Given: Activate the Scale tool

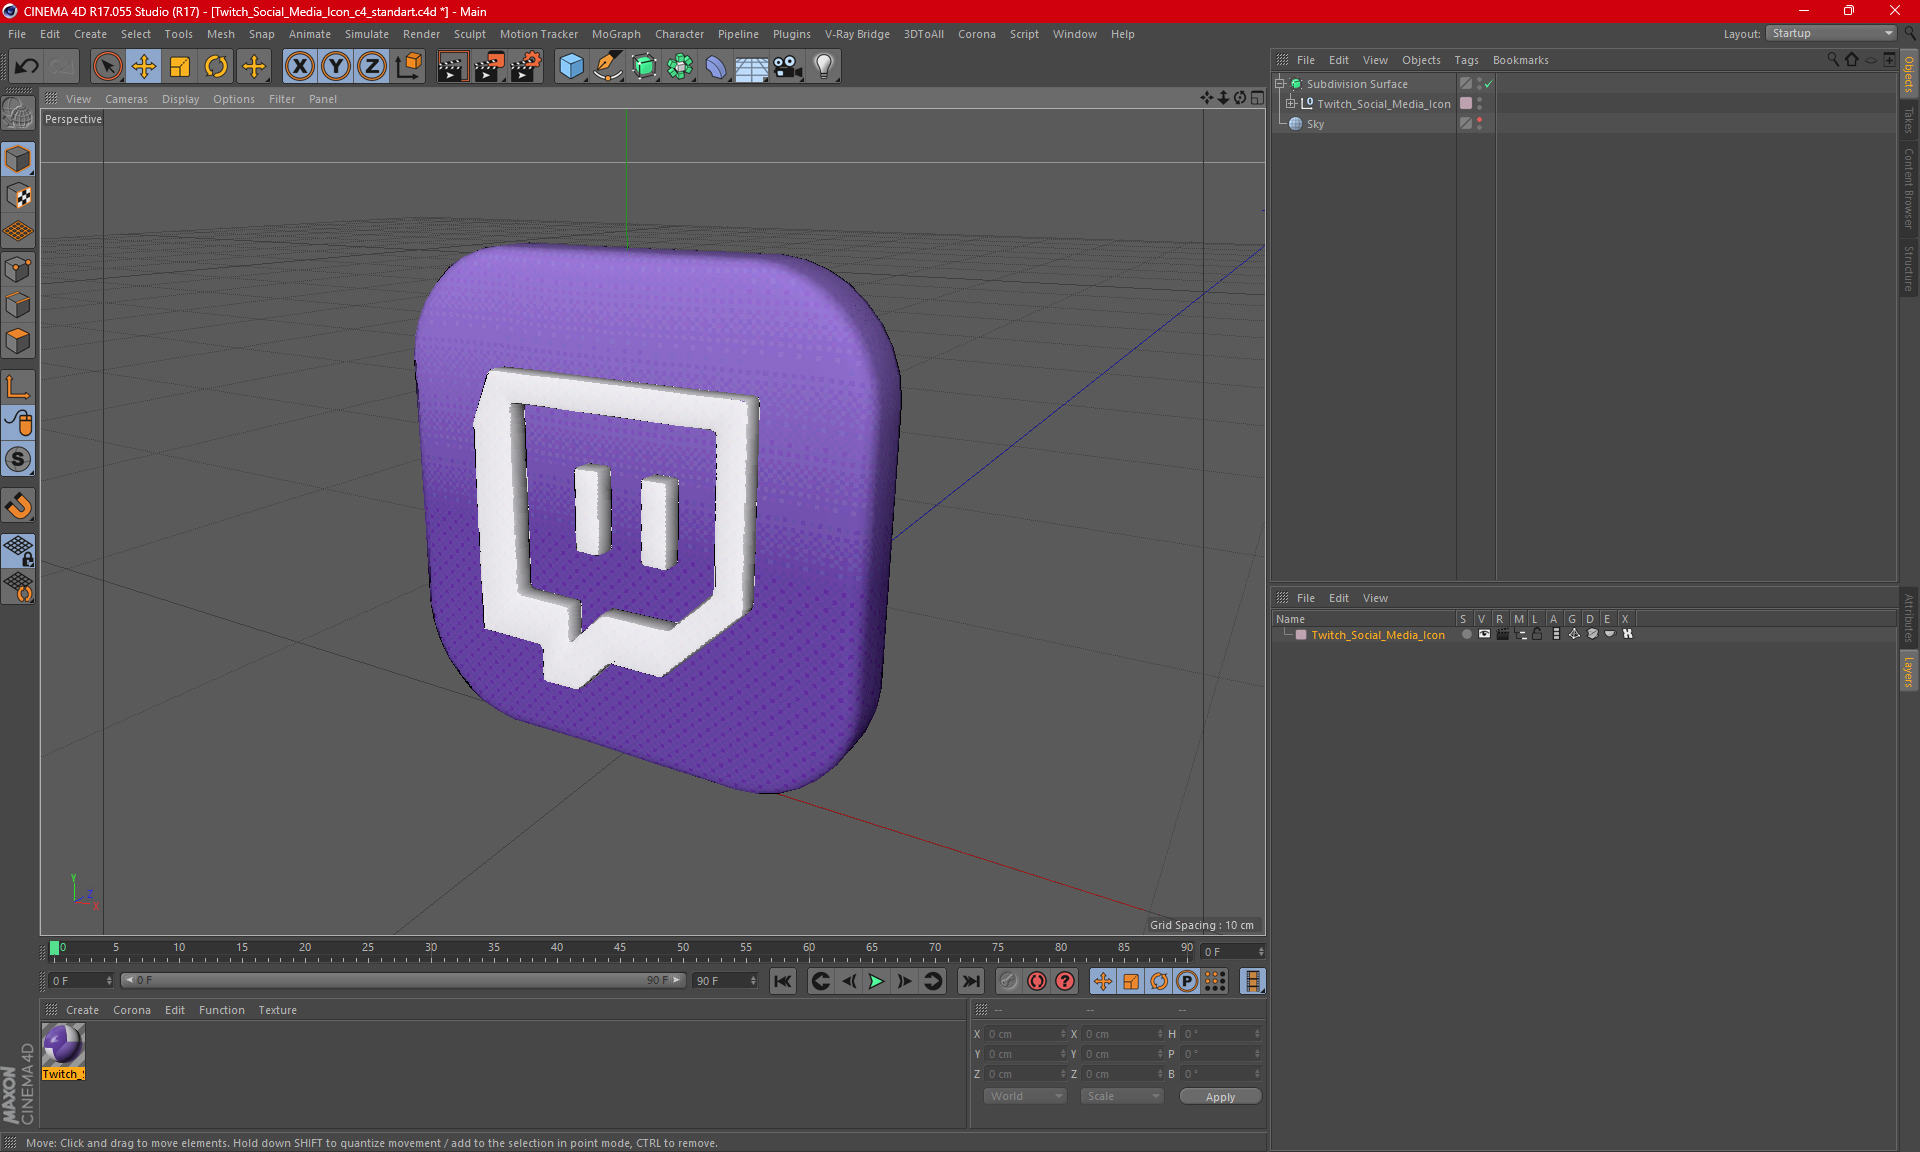Looking at the screenshot, I should tap(180, 67).
